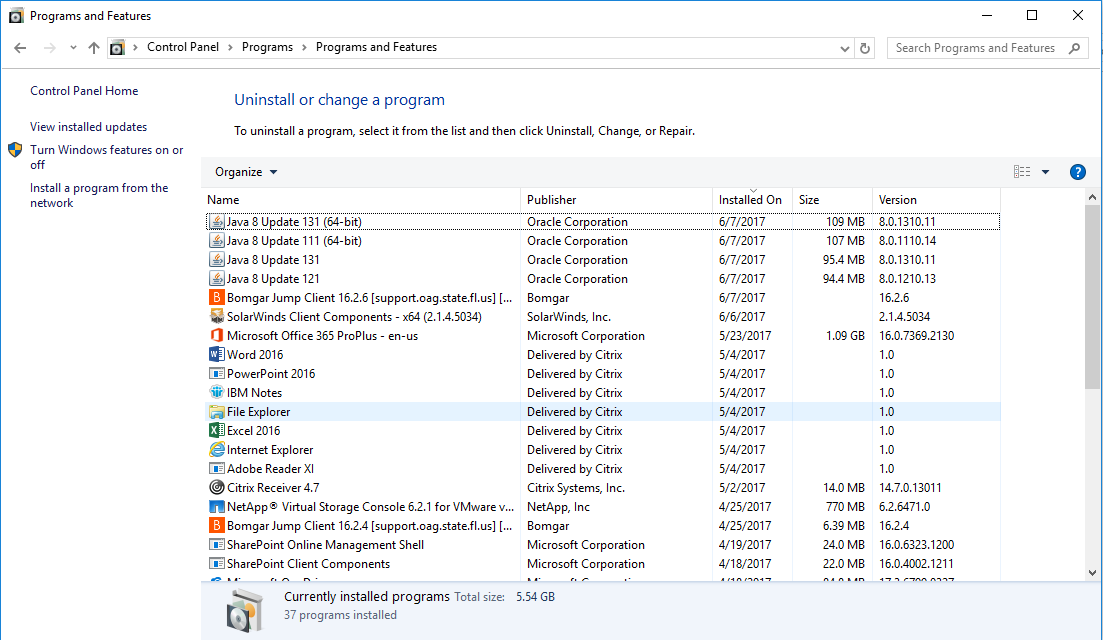Navigate to the Programs breadcrumb
This screenshot has height=640, width=1103.
(x=267, y=47)
